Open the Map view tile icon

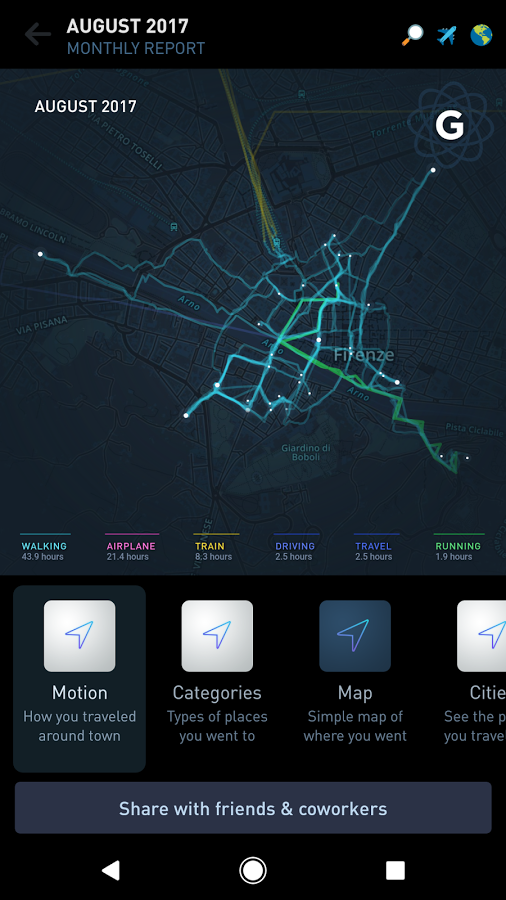pos(355,636)
